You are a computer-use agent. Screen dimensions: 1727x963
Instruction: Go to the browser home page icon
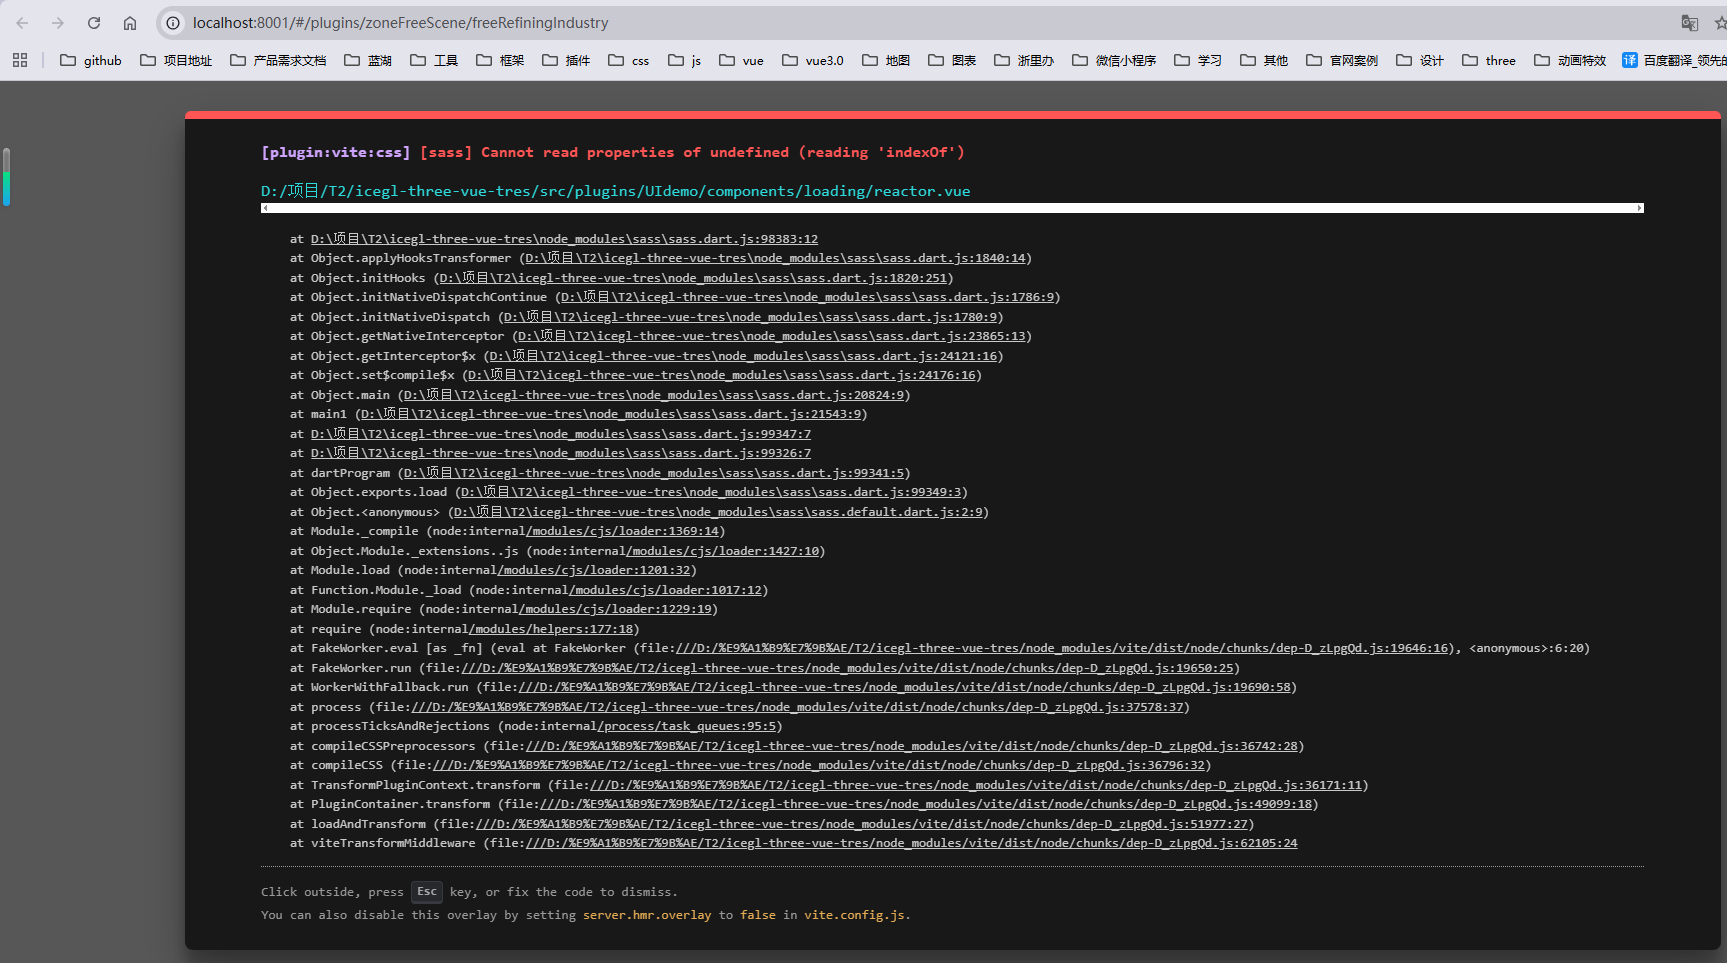click(130, 23)
